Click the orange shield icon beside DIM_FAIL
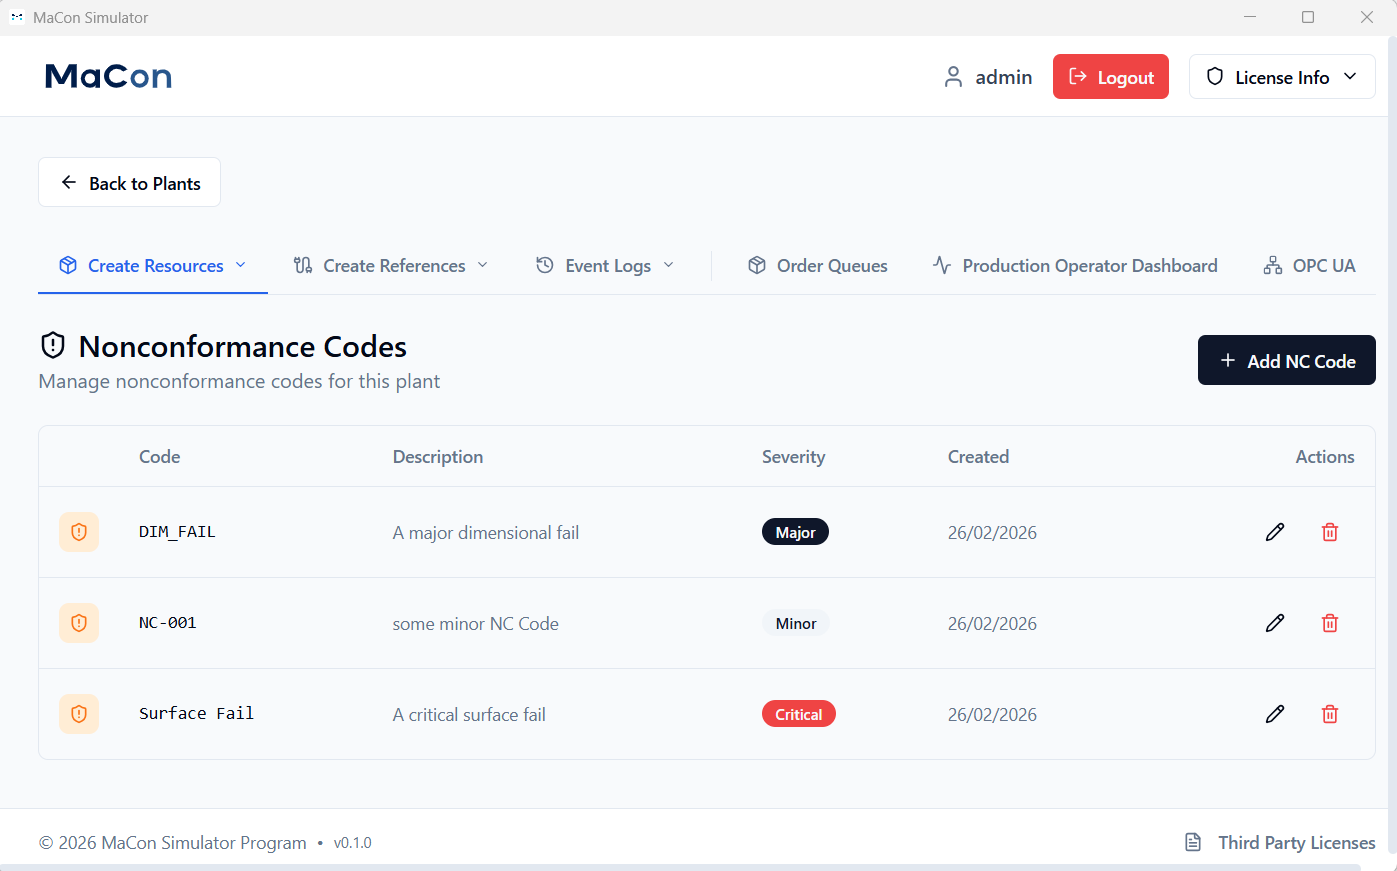Image resolution: width=1397 pixels, height=871 pixels. (x=79, y=532)
